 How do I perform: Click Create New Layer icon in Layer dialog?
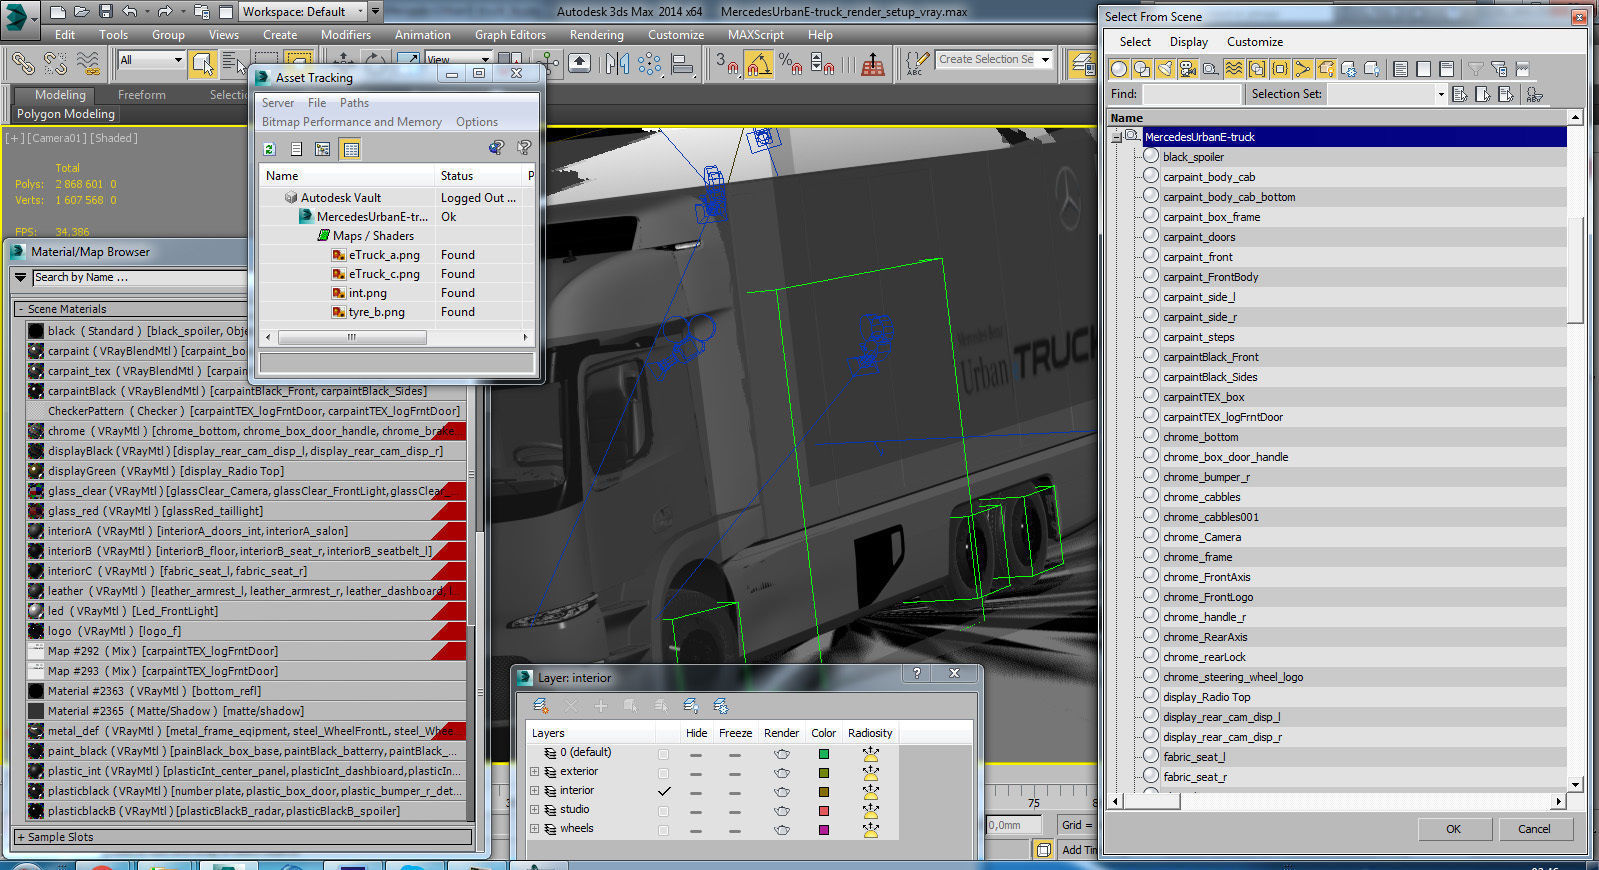tap(541, 706)
